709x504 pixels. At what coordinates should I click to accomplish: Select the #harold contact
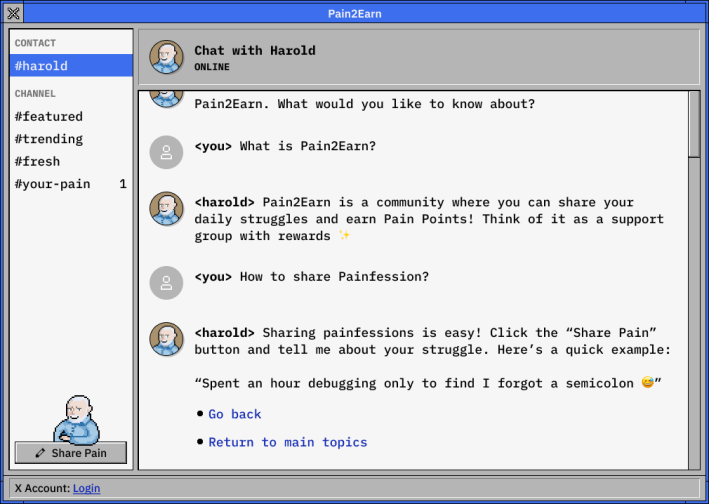70,66
